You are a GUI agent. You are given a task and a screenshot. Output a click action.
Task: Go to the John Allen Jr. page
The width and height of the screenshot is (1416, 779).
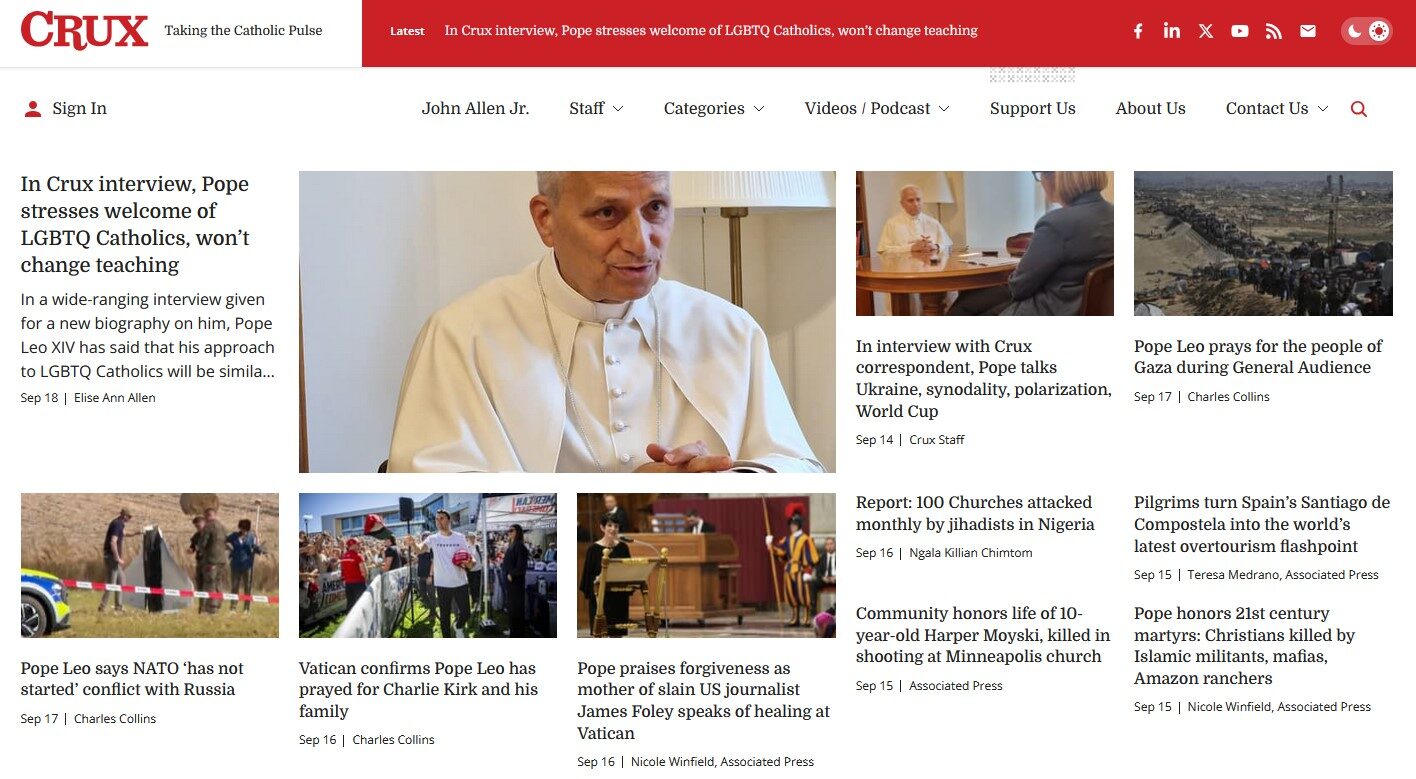(475, 109)
